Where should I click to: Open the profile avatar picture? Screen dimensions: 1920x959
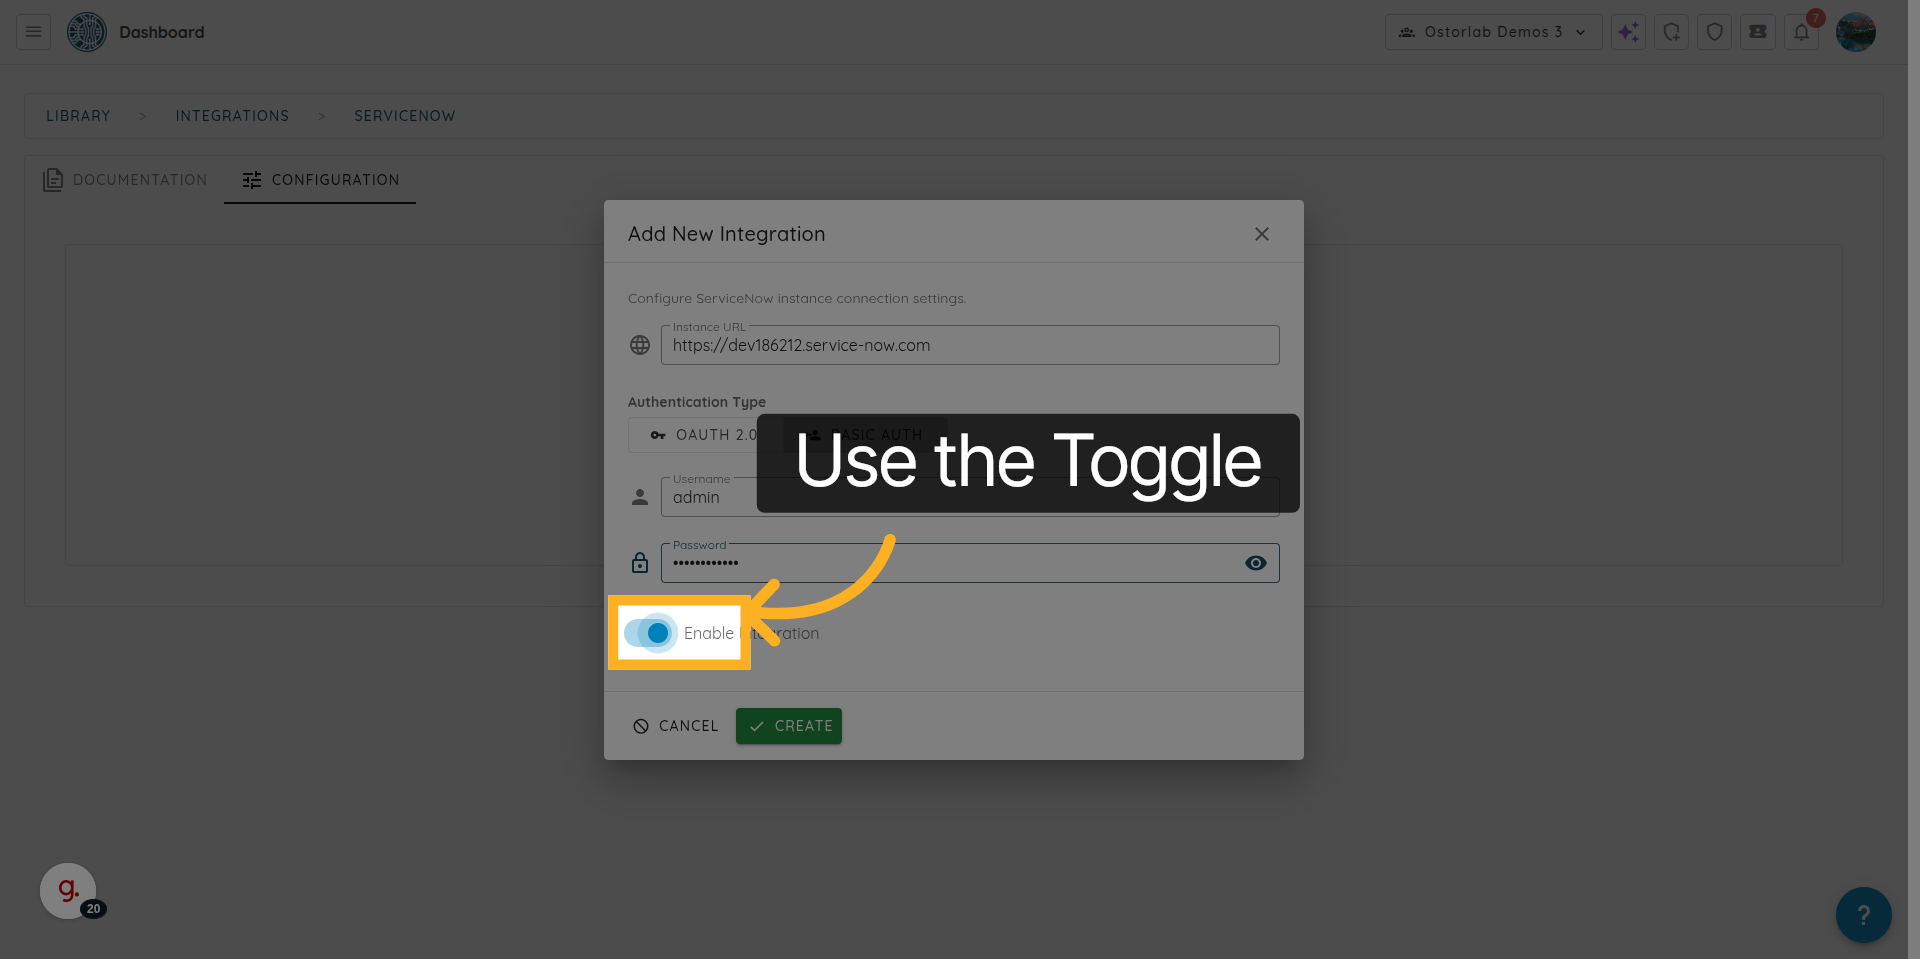pos(1856,31)
